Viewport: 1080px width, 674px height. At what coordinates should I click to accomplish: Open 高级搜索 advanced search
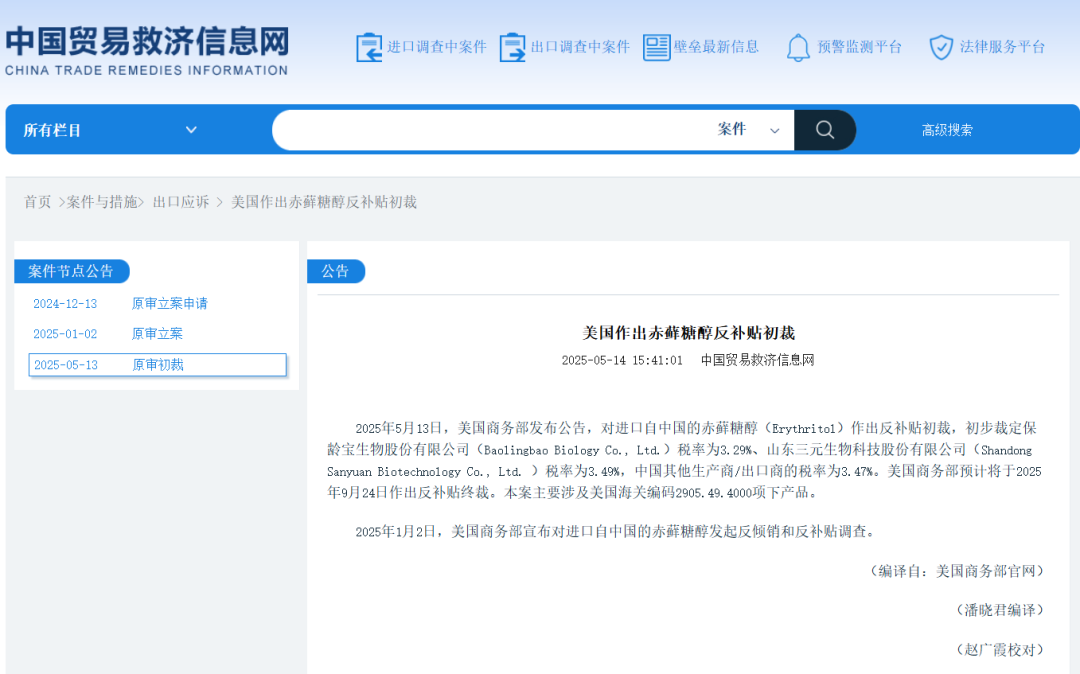pos(947,130)
